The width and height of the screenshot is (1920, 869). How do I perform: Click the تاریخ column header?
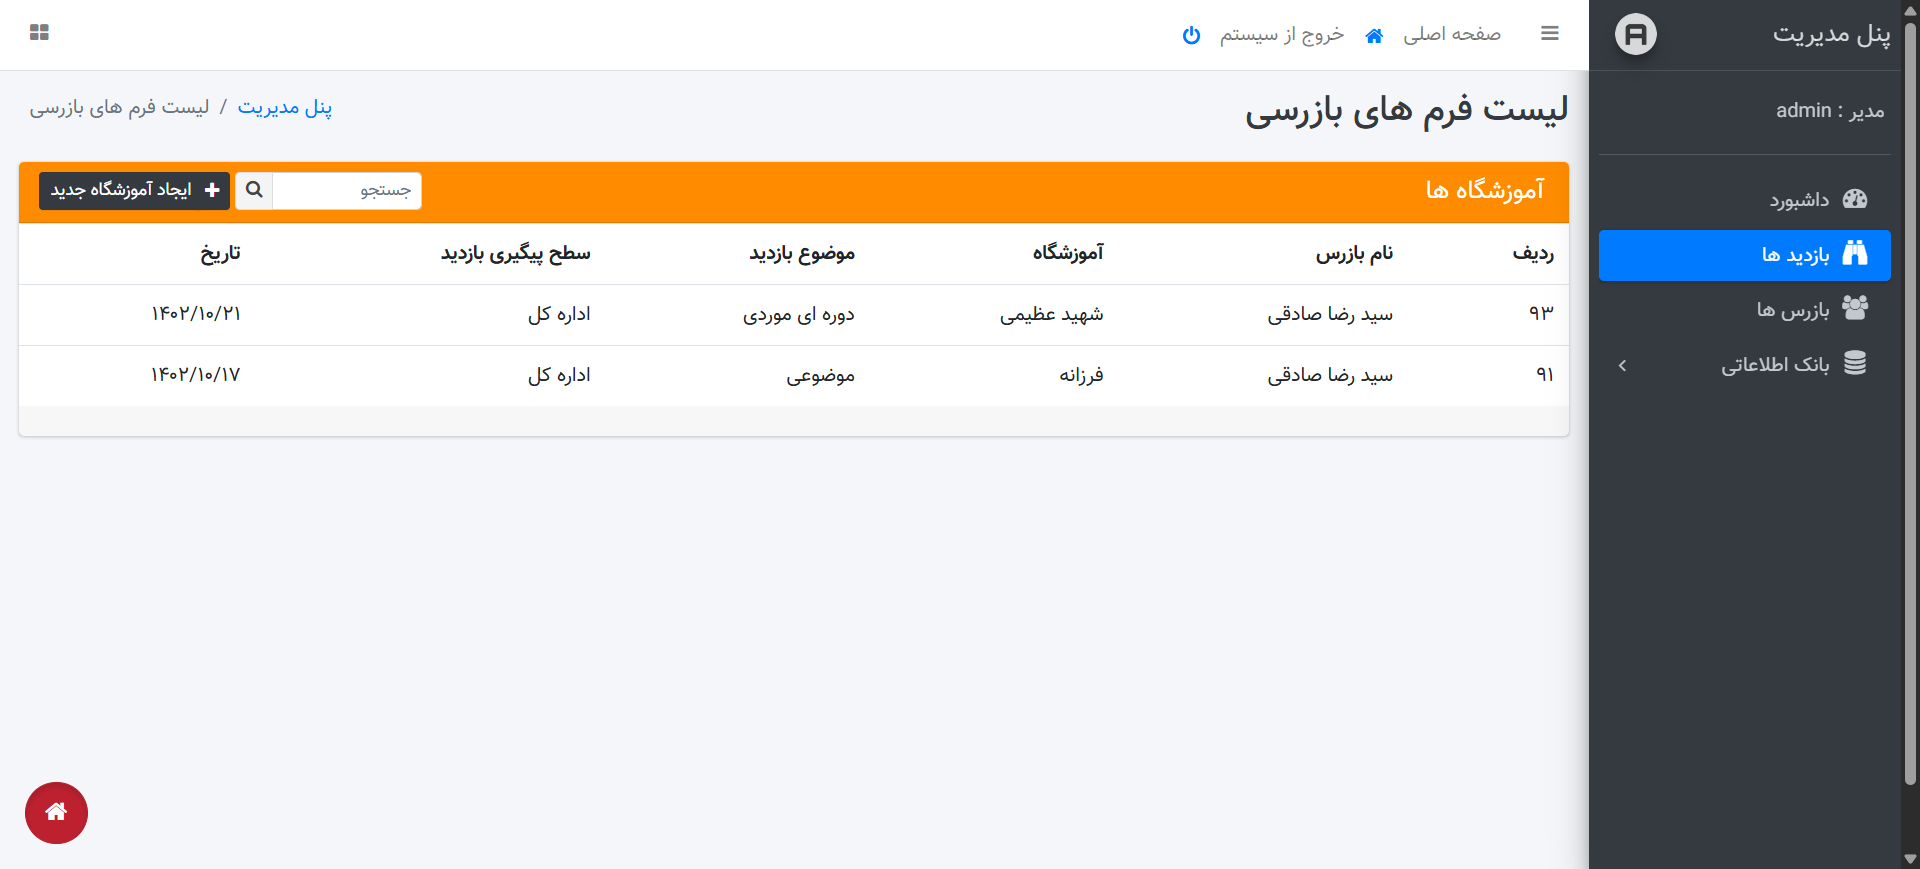pos(220,253)
